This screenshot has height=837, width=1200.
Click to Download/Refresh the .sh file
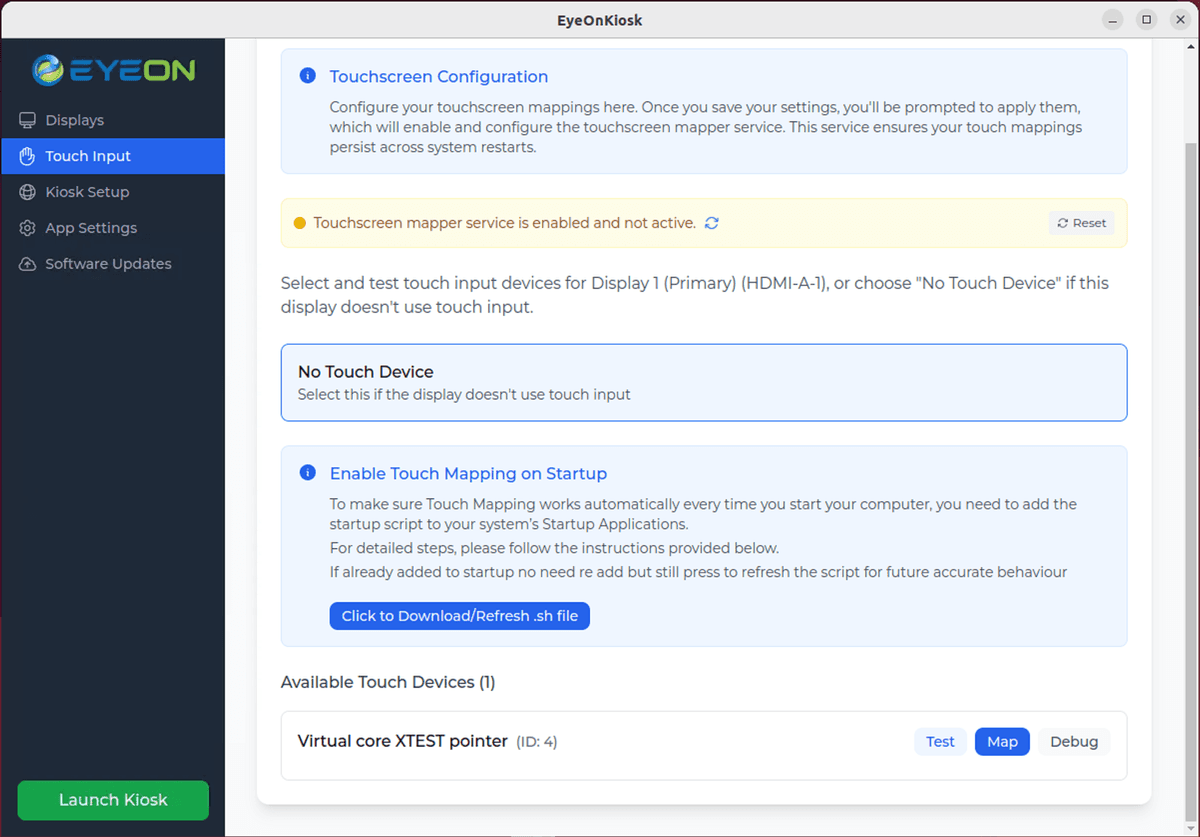pos(459,615)
